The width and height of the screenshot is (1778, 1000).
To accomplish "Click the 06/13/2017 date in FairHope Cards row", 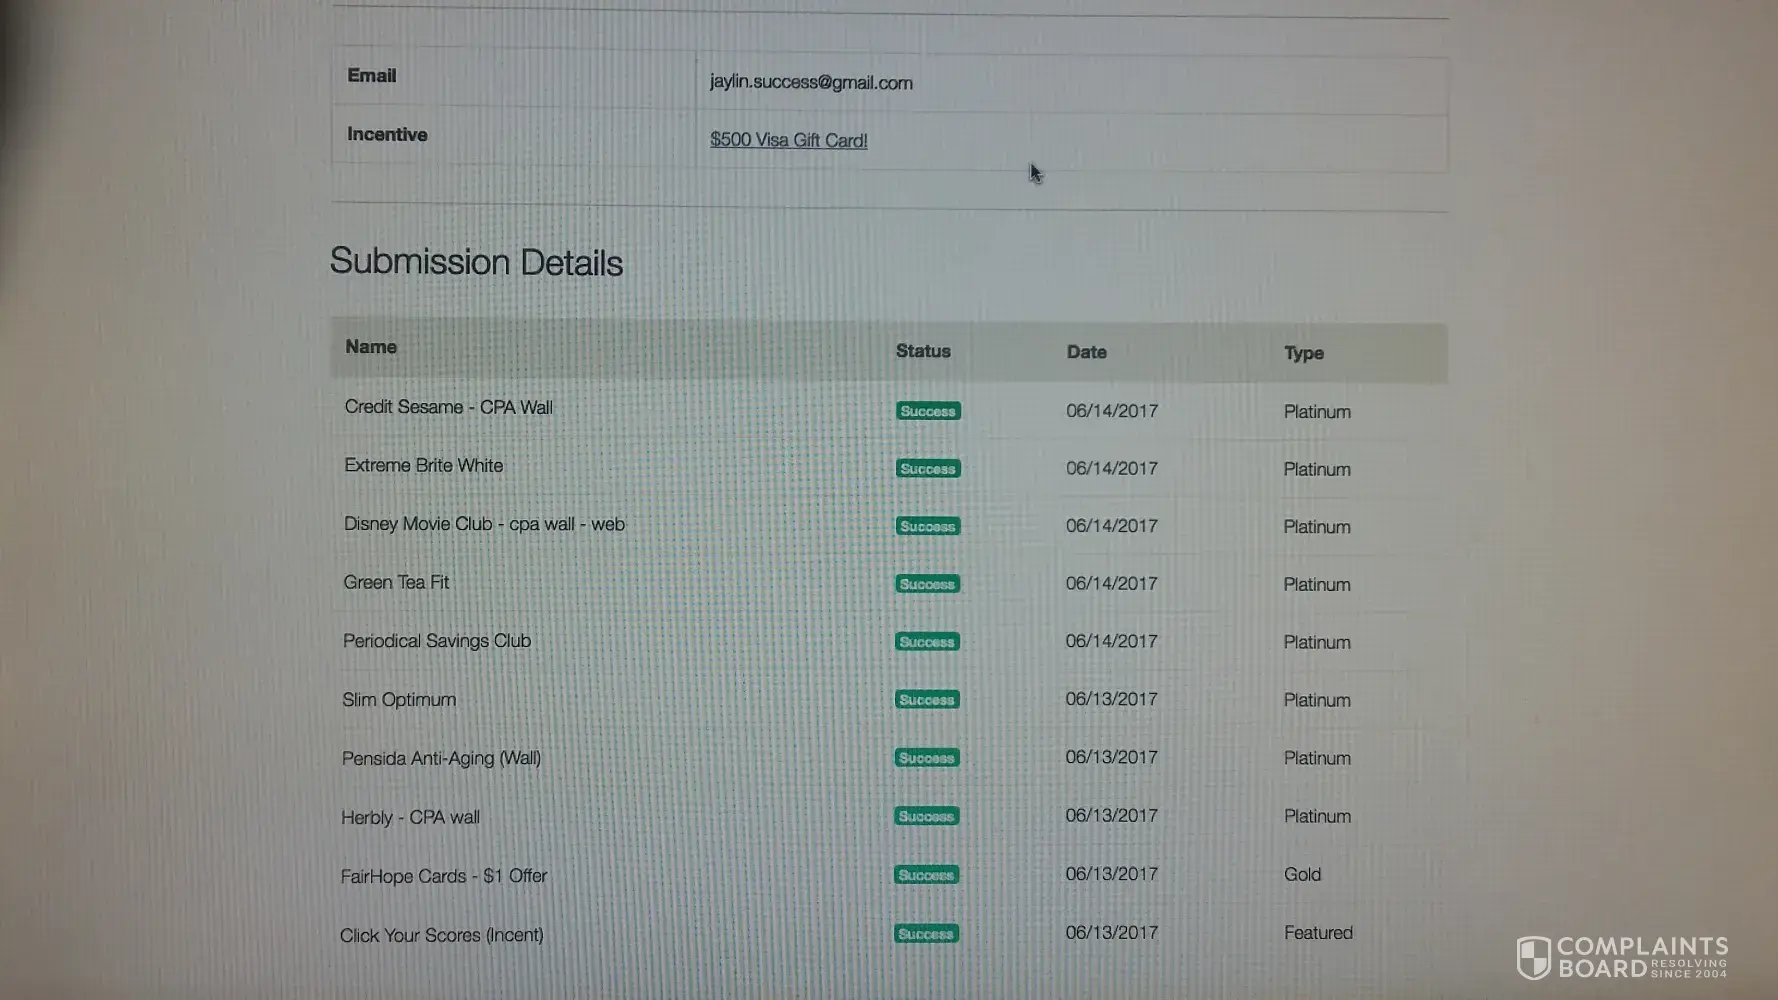I will pyautogui.click(x=1112, y=874).
